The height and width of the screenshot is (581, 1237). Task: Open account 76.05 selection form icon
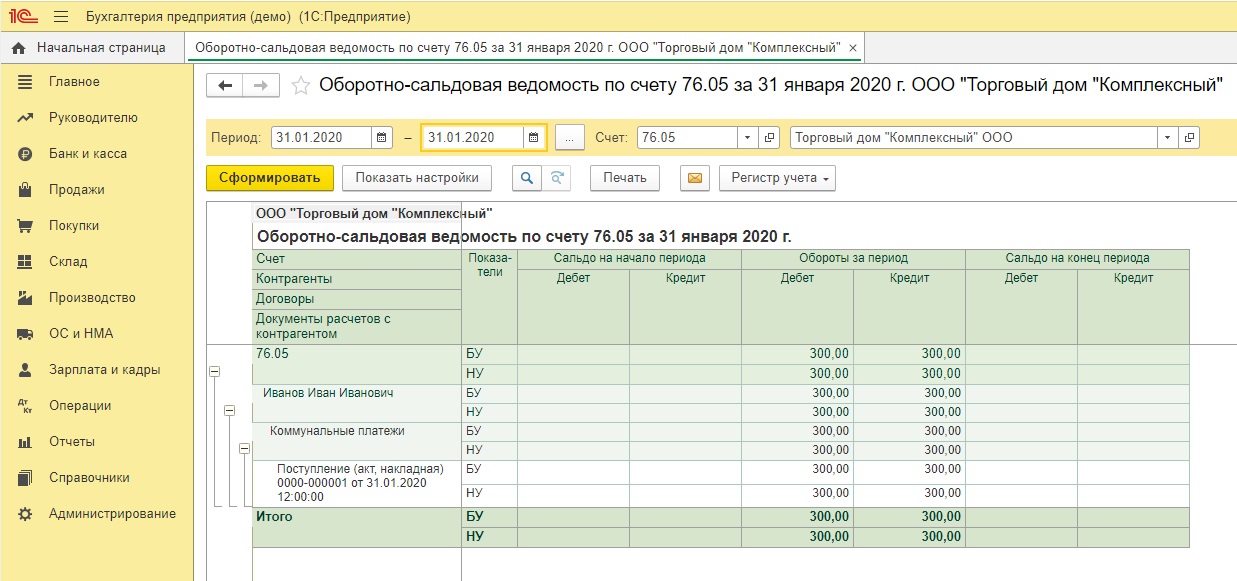tap(769, 138)
